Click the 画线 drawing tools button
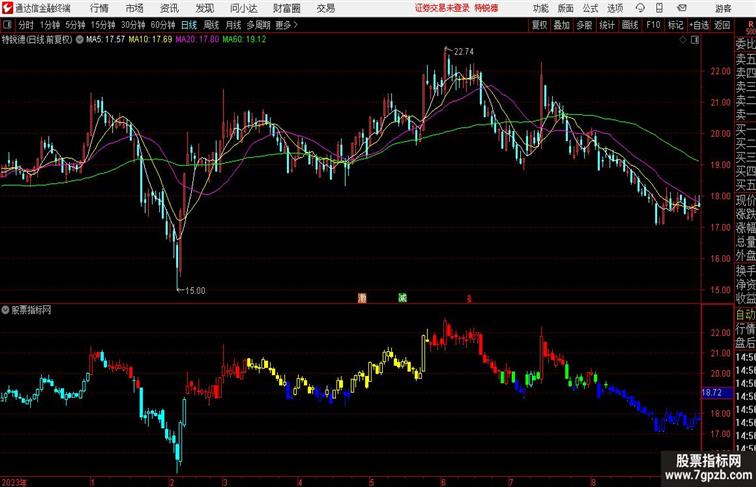 coord(630,25)
